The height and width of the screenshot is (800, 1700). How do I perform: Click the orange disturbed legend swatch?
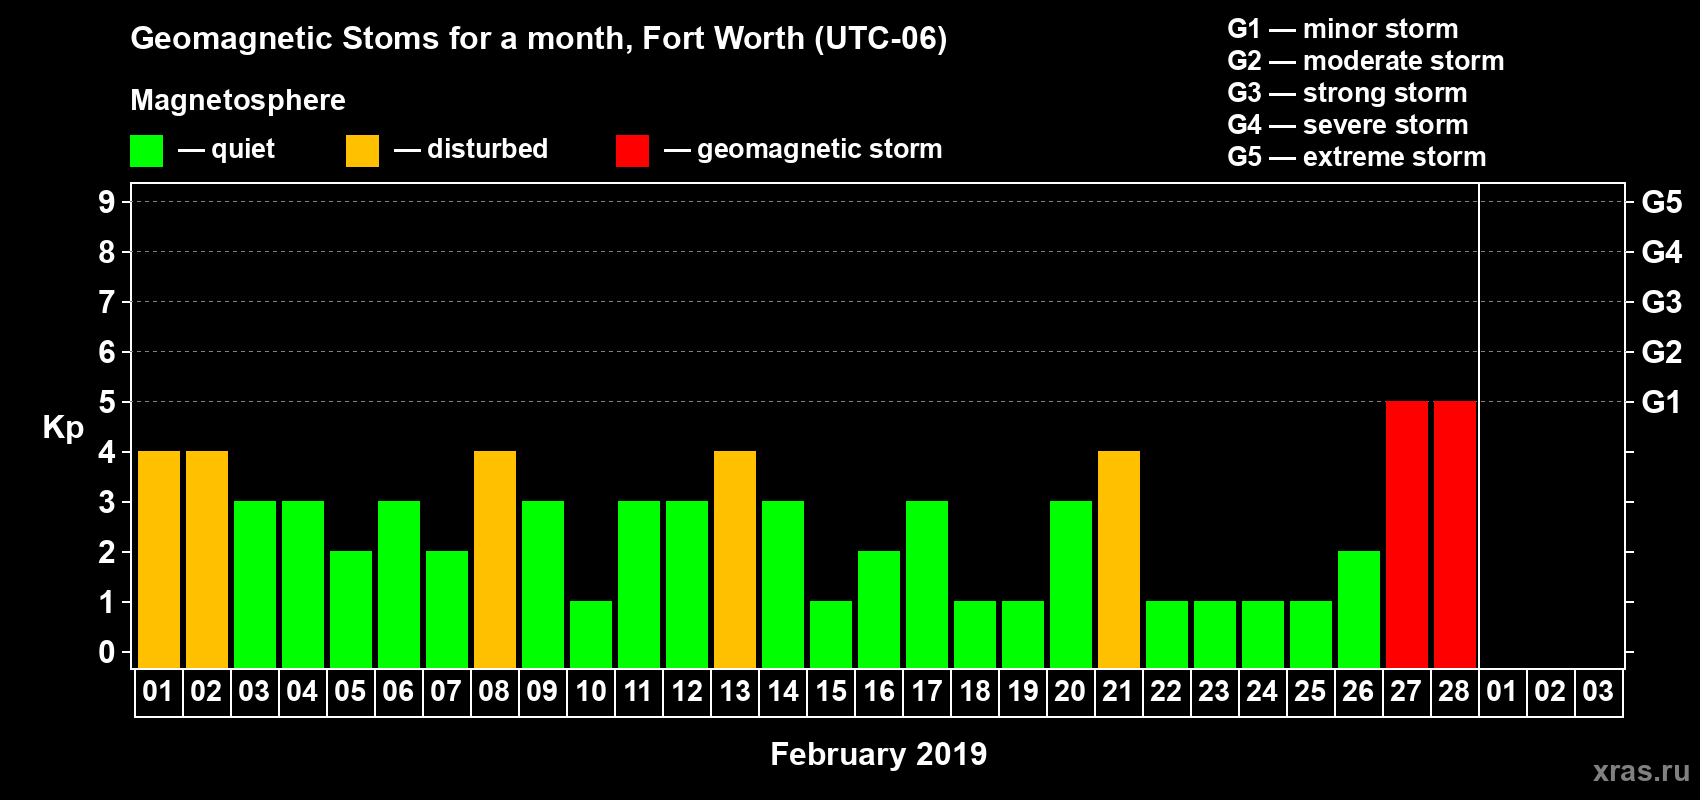point(362,151)
